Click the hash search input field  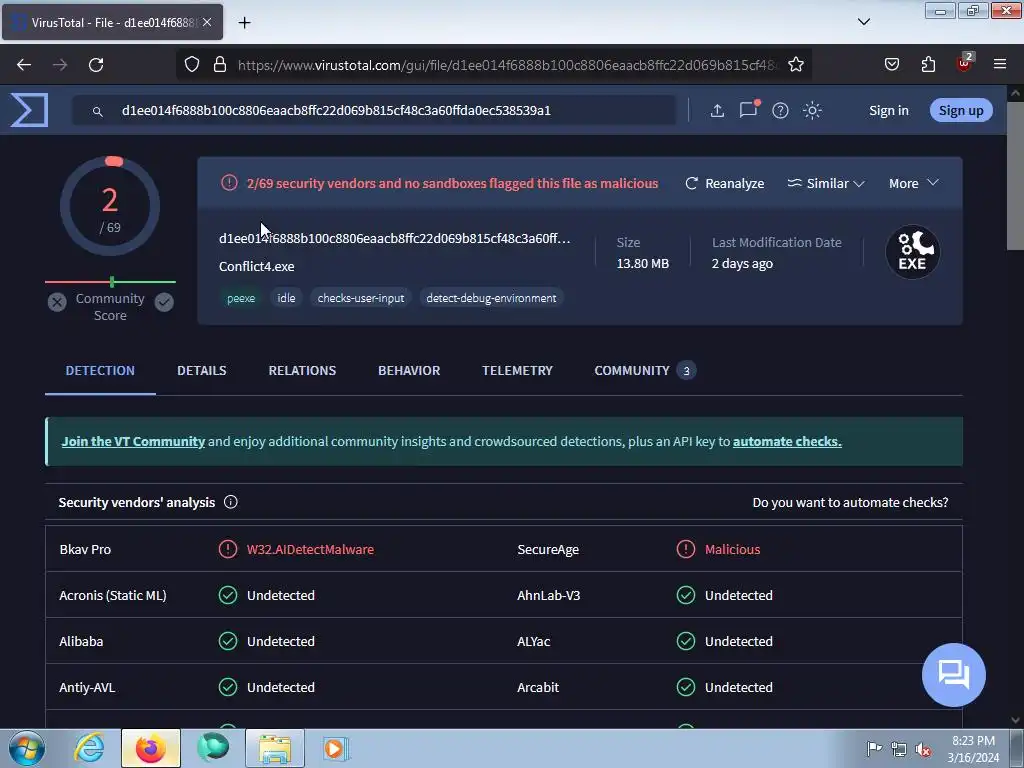tap(374, 110)
